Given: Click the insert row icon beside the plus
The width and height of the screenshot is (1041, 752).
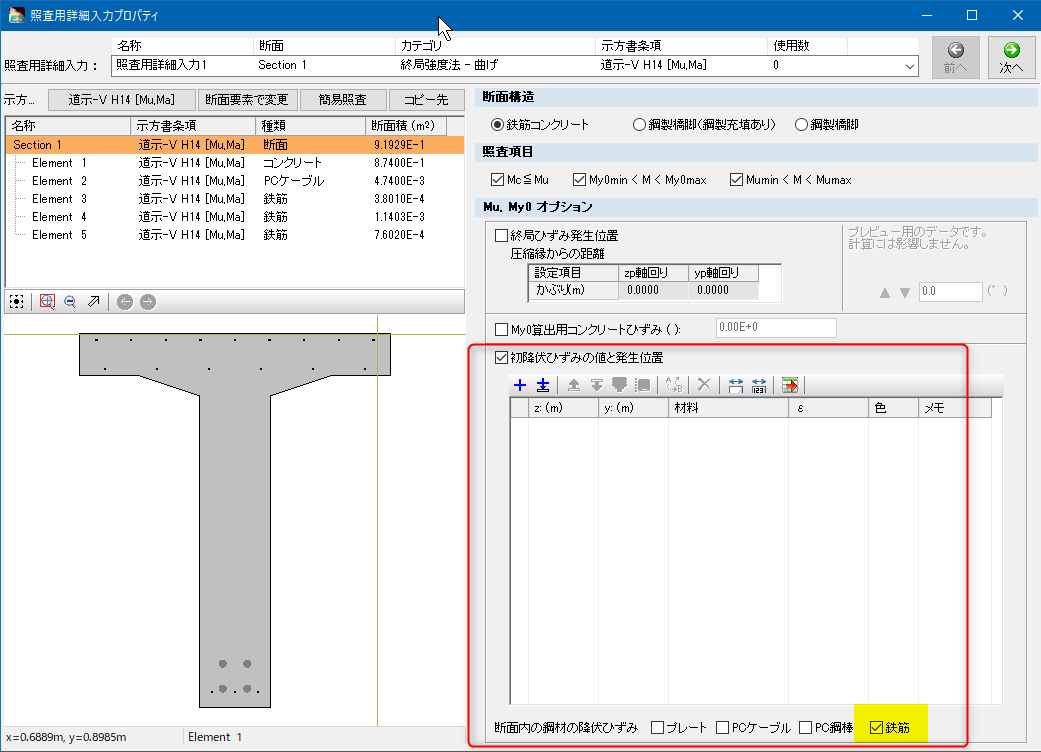Looking at the screenshot, I should coord(542,385).
